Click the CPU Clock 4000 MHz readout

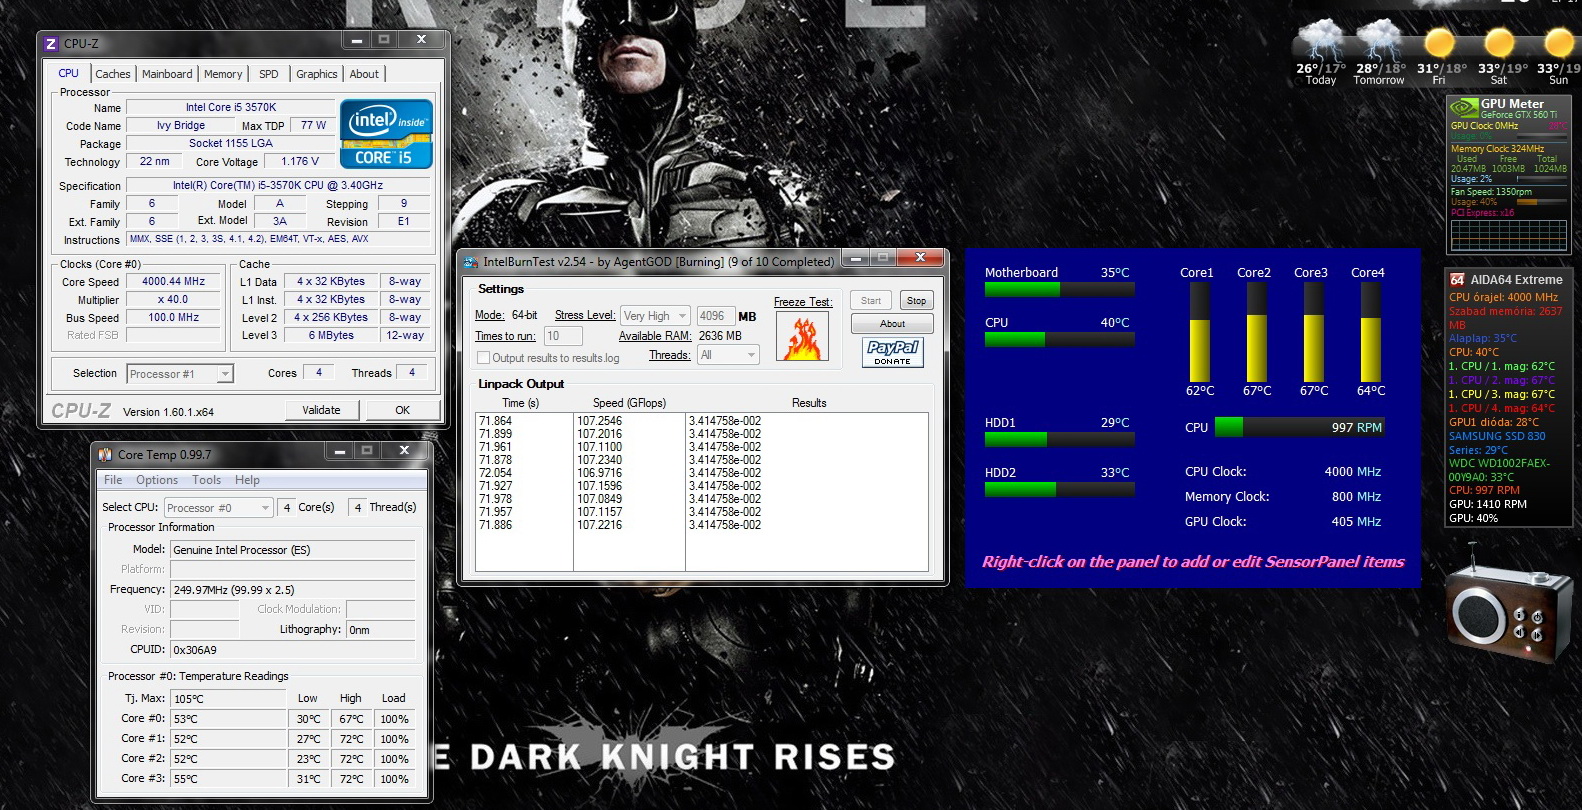[x=1352, y=472]
